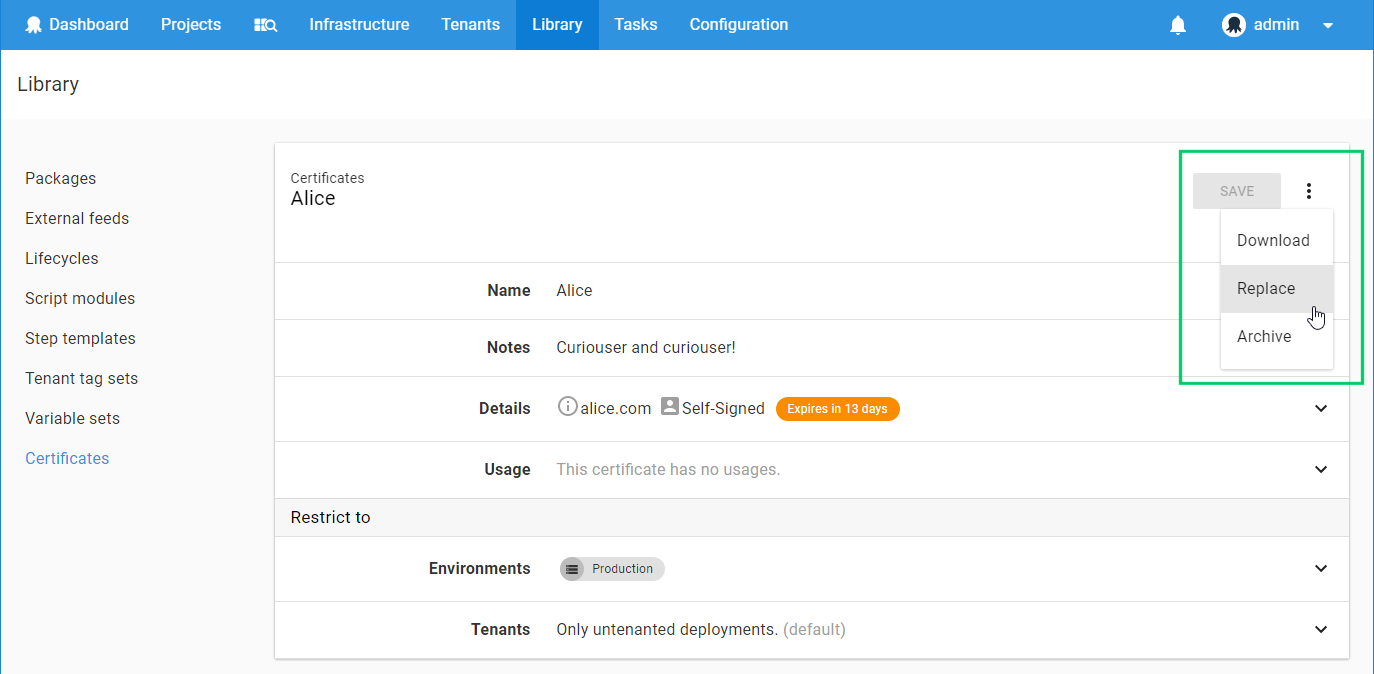Open Variable sets in the sidebar

coord(72,418)
